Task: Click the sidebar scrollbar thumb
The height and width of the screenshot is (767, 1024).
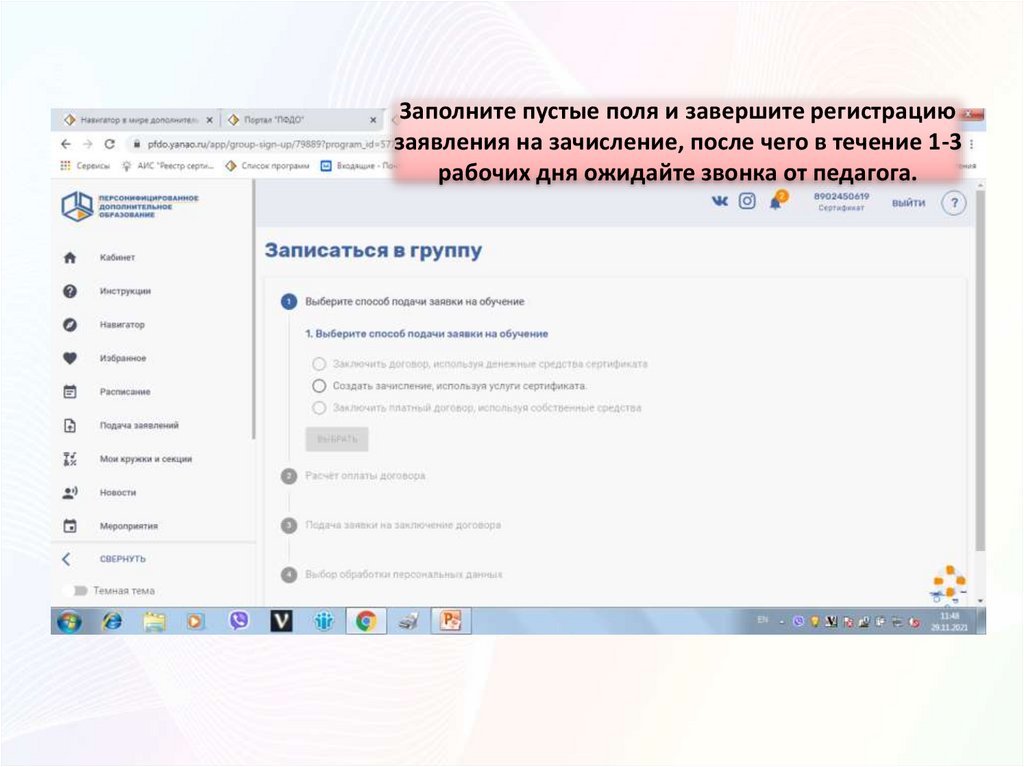Action: 253,310
